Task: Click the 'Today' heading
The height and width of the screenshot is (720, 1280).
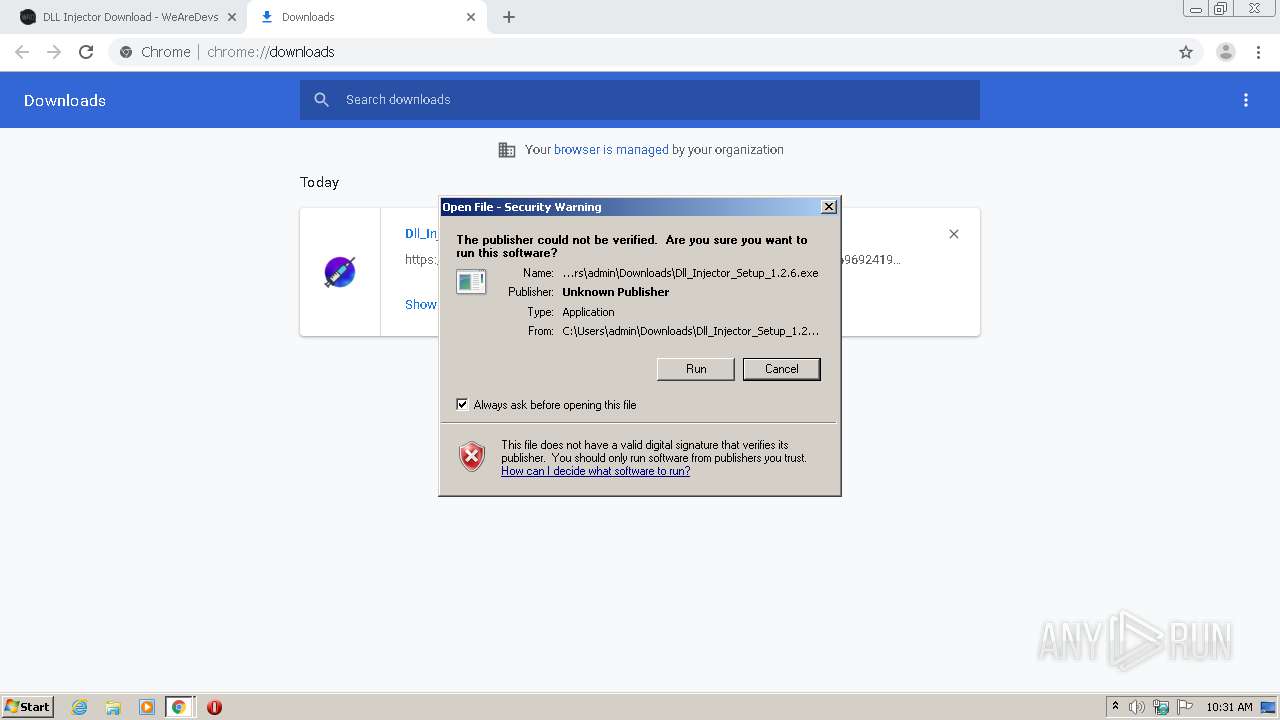Action: (x=319, y=182)
